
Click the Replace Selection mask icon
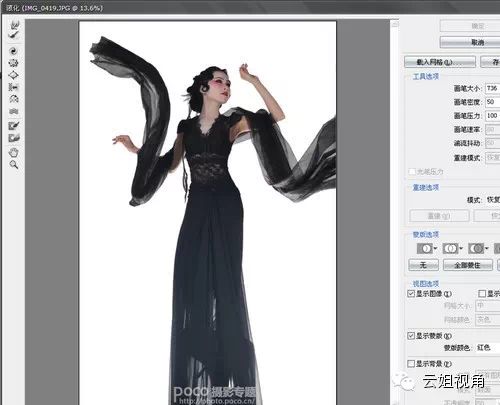(x=425, y=249)
